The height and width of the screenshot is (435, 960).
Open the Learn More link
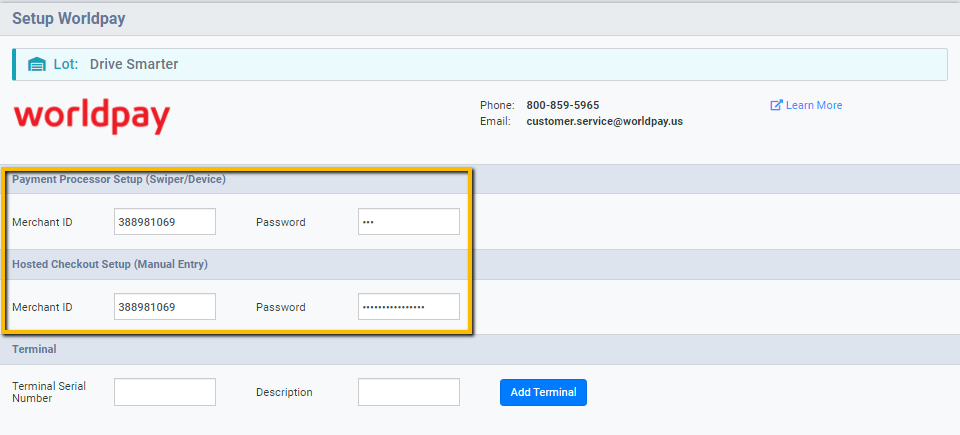click(x=806, y=105)
